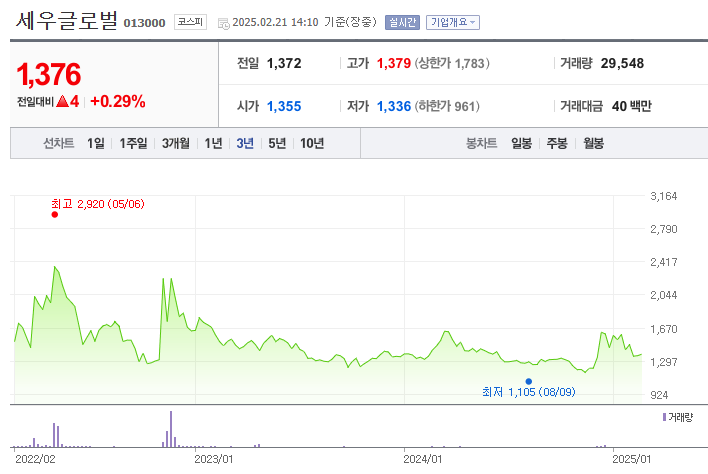Click the red up-arrow change indicator
Screen dimensions: 708x474
tap(63, 101)
